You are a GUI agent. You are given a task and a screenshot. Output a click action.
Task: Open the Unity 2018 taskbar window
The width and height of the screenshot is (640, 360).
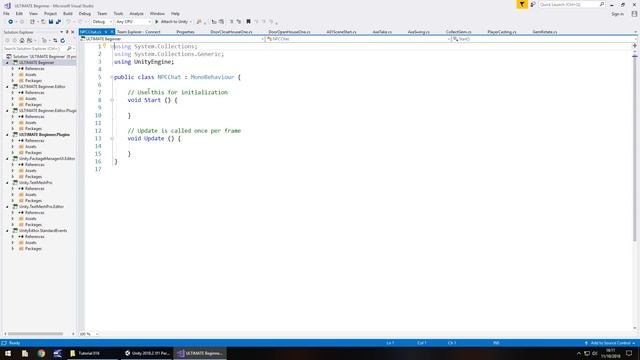coord(147,353)
